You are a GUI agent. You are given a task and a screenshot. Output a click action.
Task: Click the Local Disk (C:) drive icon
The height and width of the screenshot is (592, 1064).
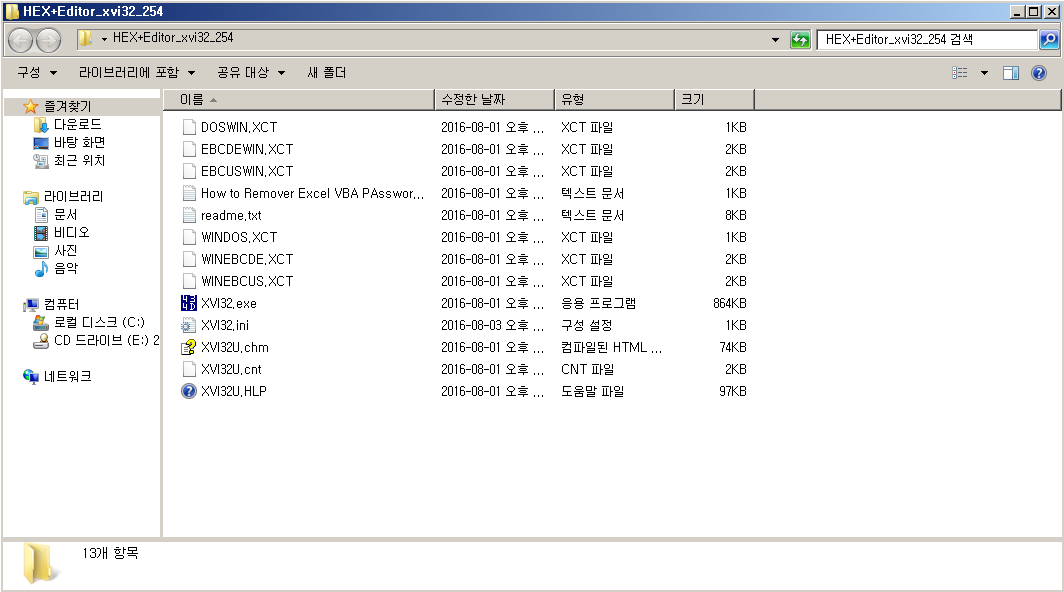(x=41, y=322)
